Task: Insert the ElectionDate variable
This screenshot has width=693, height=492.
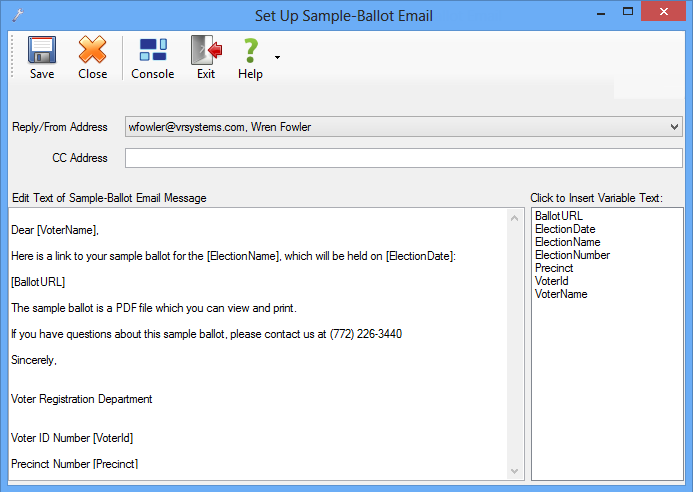Action: pyautogui.click(x=565, y=229)
